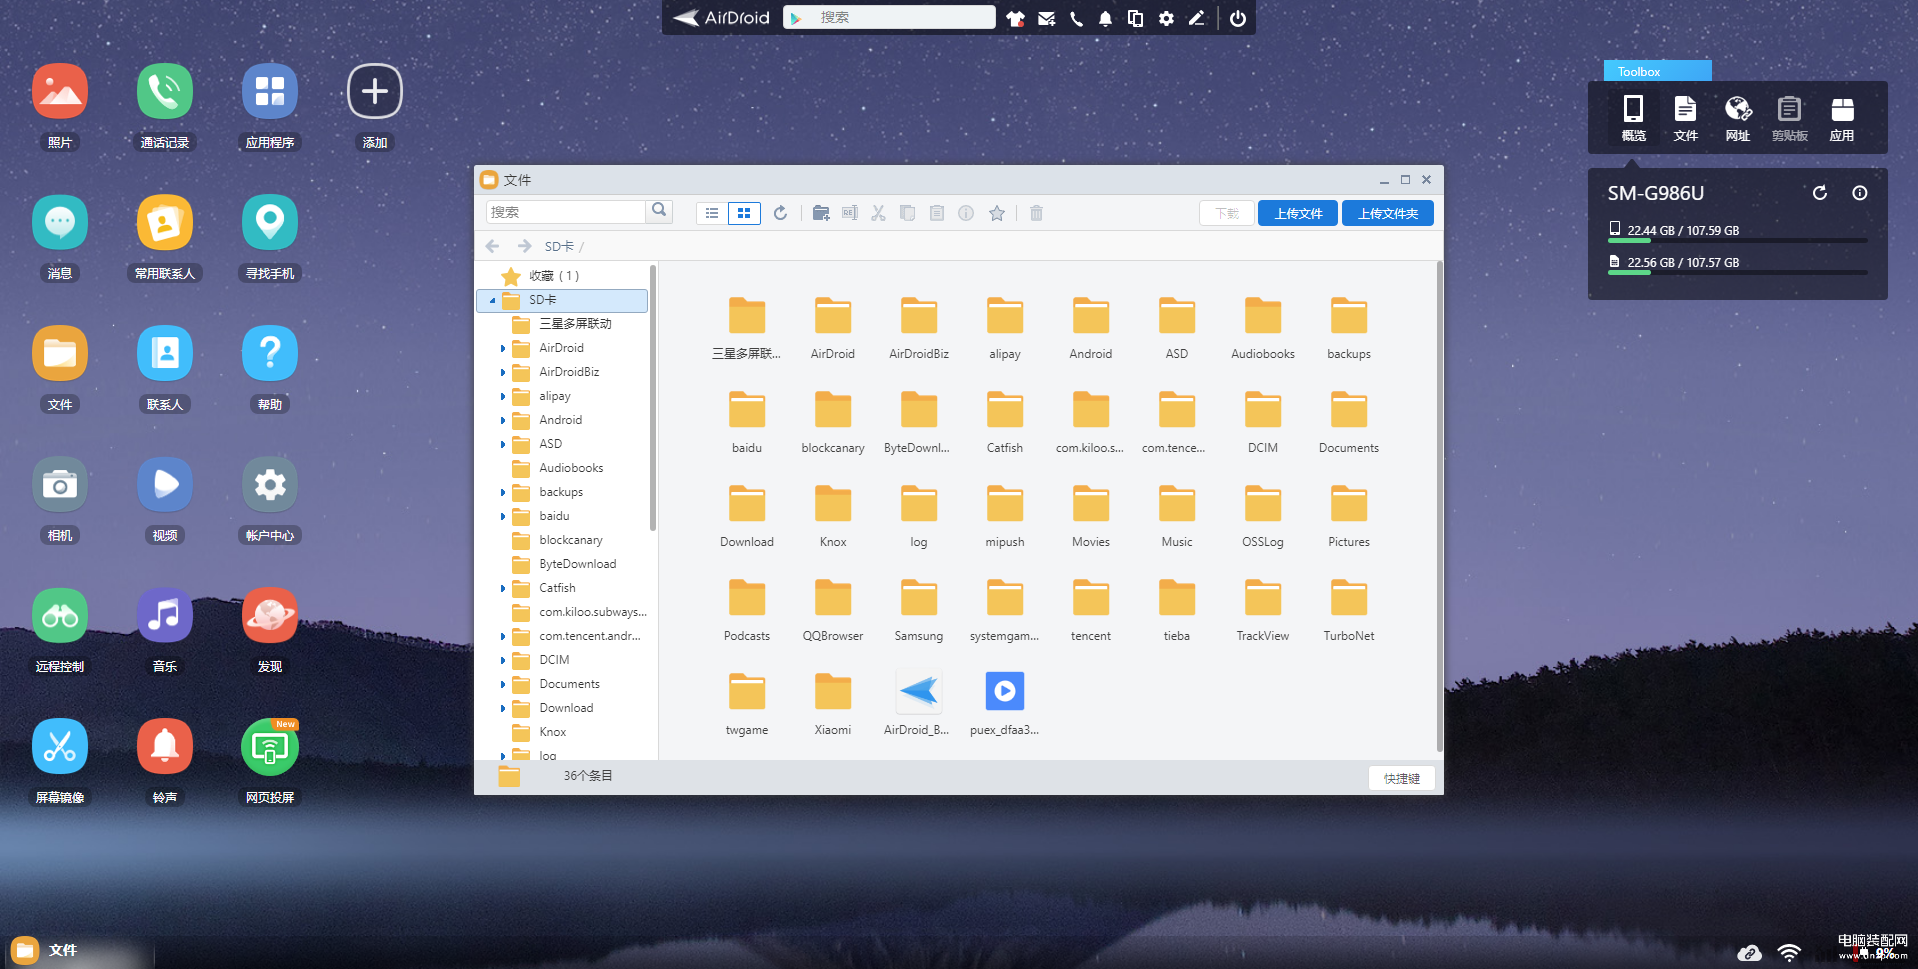This screenshot has height=969, width=1918.
Task: Click the new folder toolbar icon
Action: pos(821,213)
